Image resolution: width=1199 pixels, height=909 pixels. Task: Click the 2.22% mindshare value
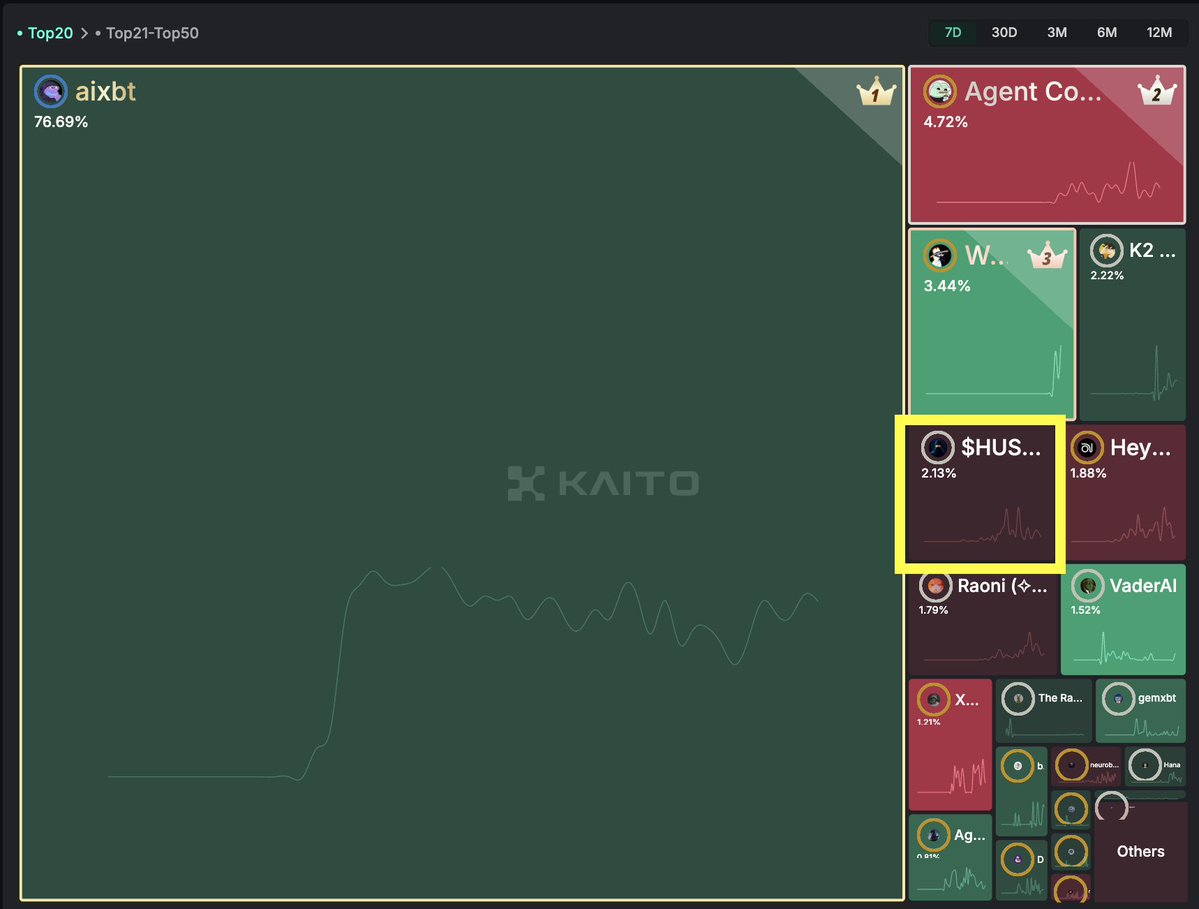[1106, 275]
